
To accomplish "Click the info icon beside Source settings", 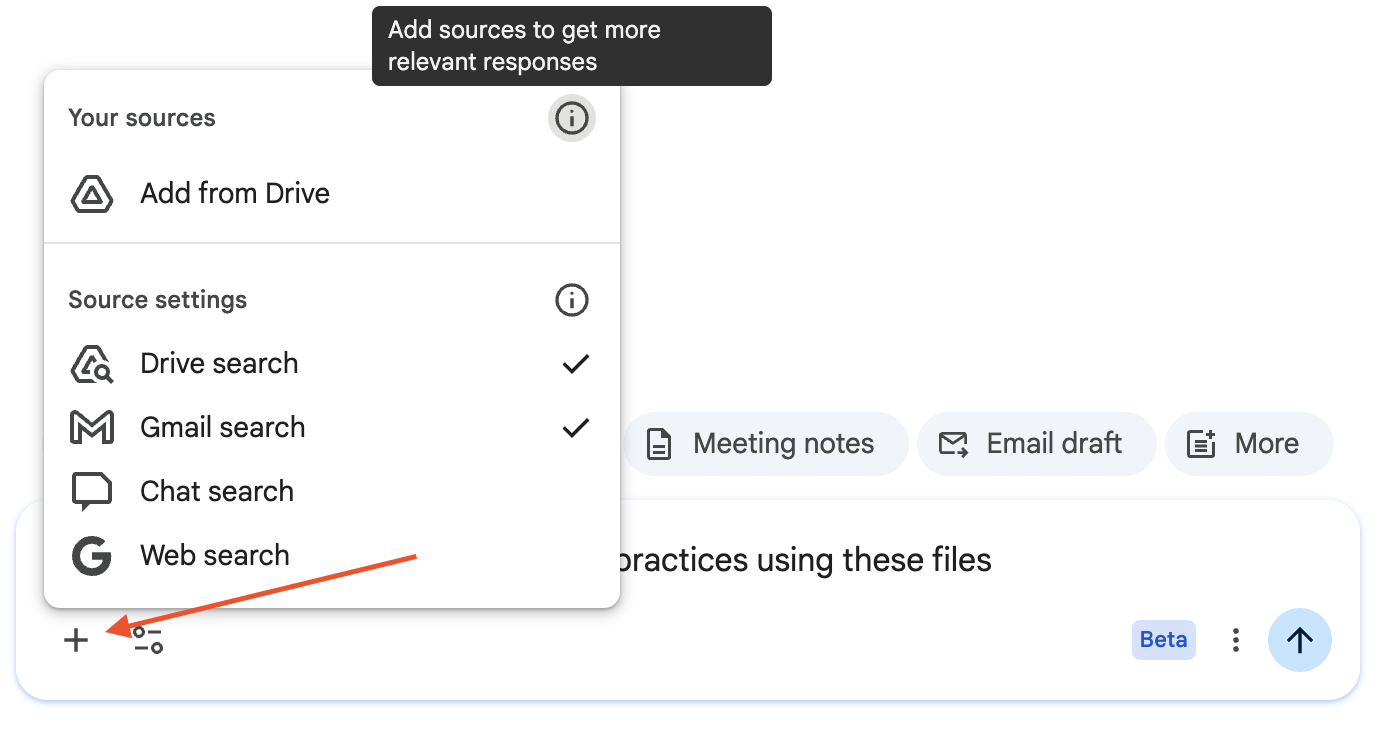I will click(572, 300).
